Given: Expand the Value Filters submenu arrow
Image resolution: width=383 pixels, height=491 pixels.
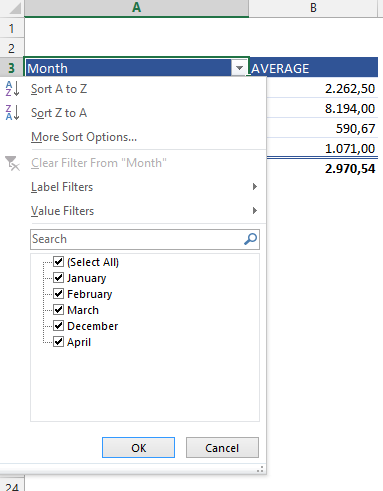Looking at the screenshot, I should coord(255,211).
